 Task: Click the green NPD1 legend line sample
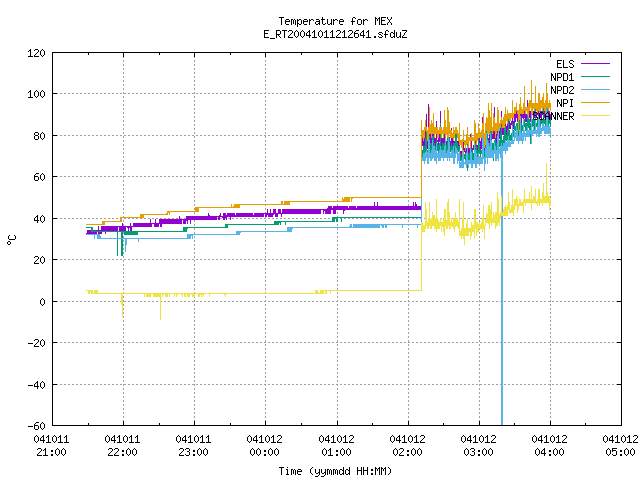coord(595,76)
